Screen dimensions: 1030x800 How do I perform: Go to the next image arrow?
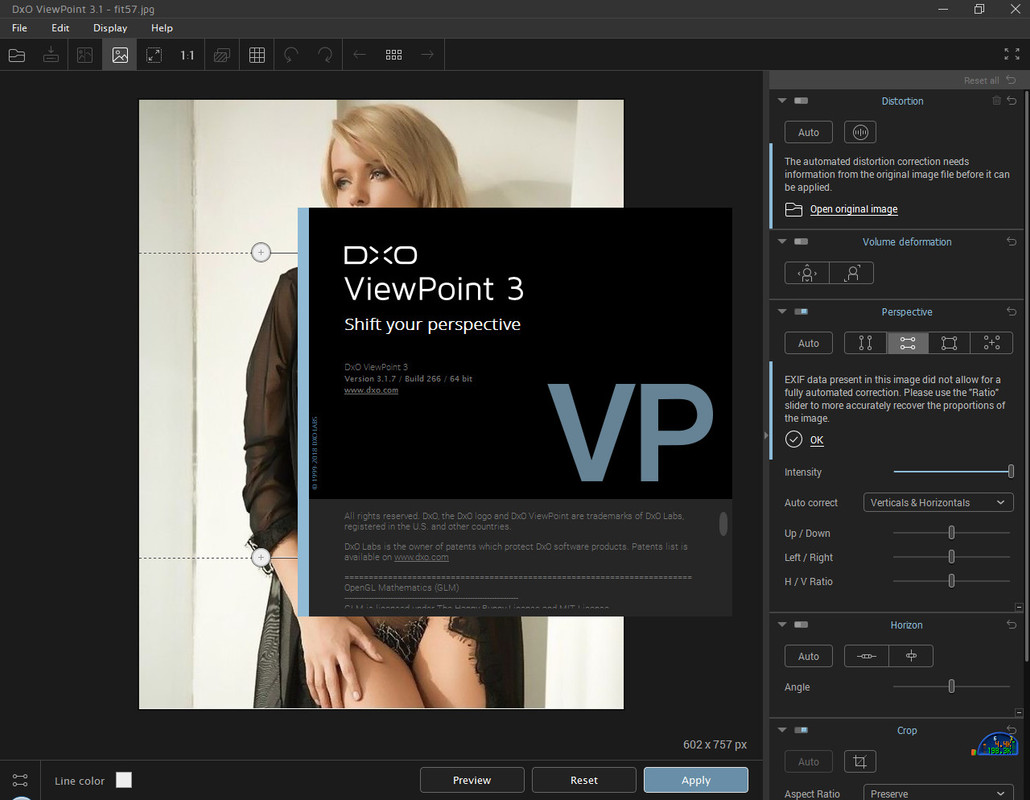[x=428, y=55]
